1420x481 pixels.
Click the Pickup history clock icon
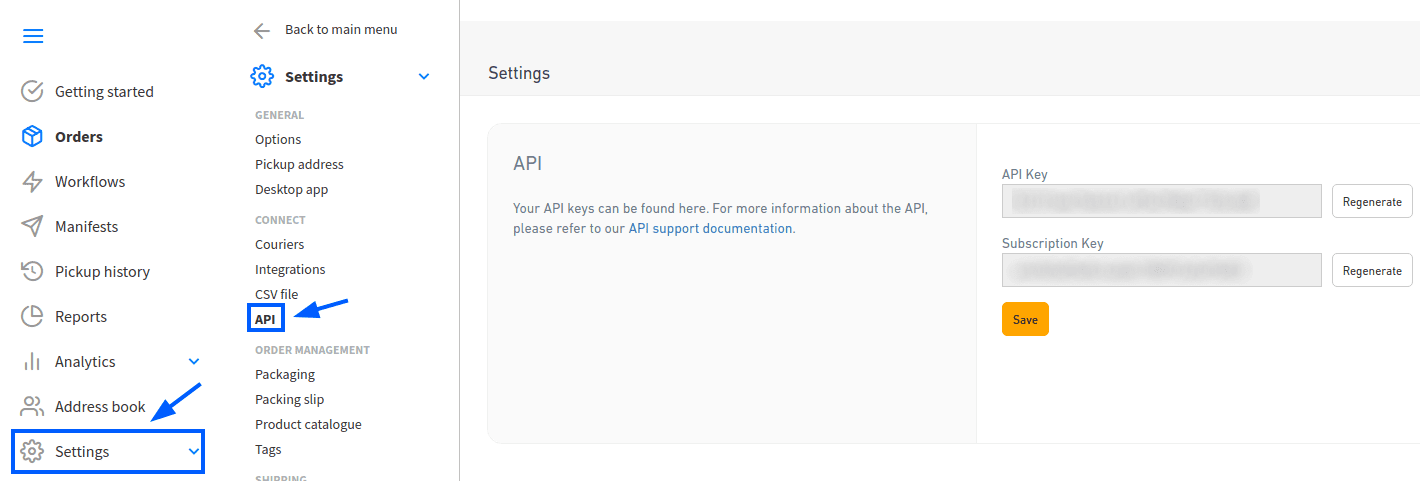point(33,272)
